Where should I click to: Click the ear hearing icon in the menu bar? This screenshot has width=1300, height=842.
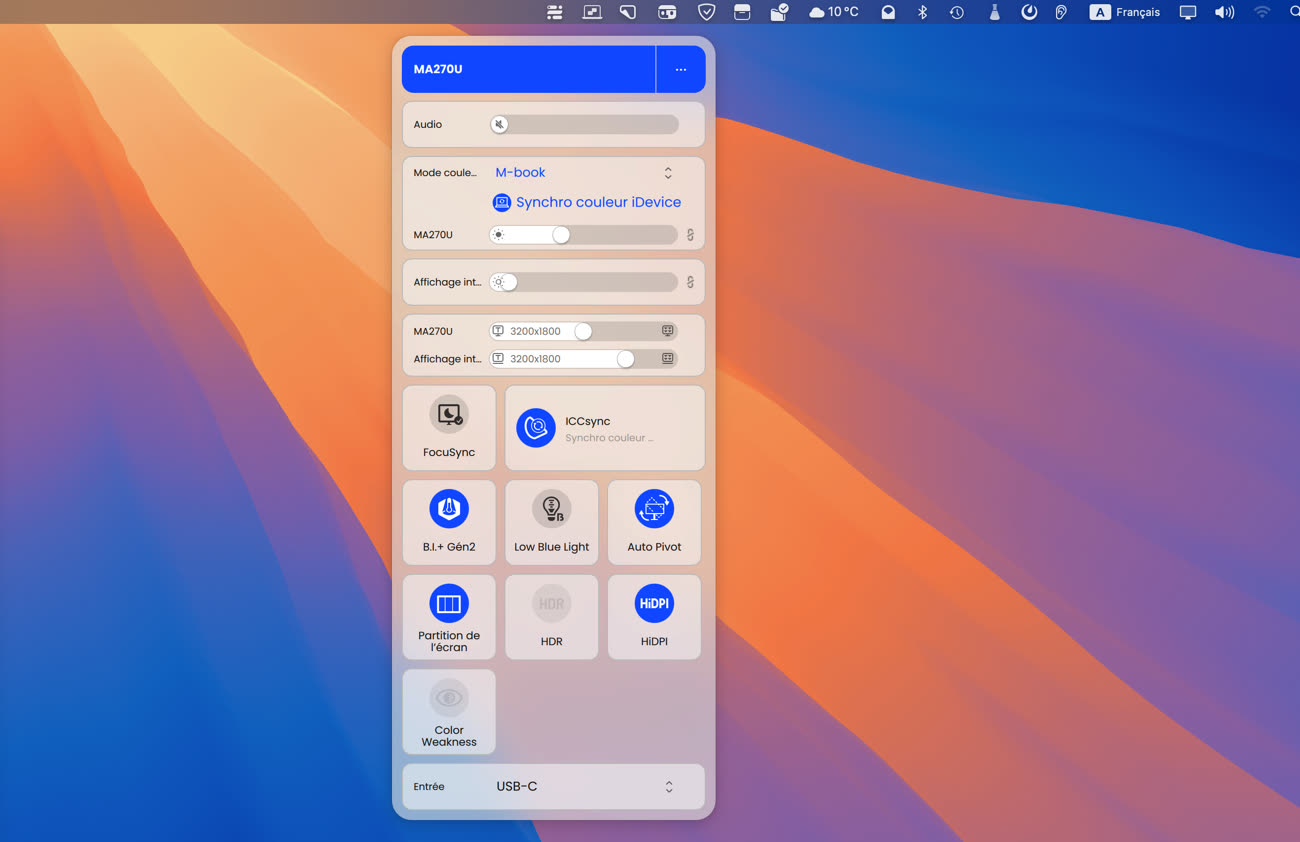[x=1061, y=12]
